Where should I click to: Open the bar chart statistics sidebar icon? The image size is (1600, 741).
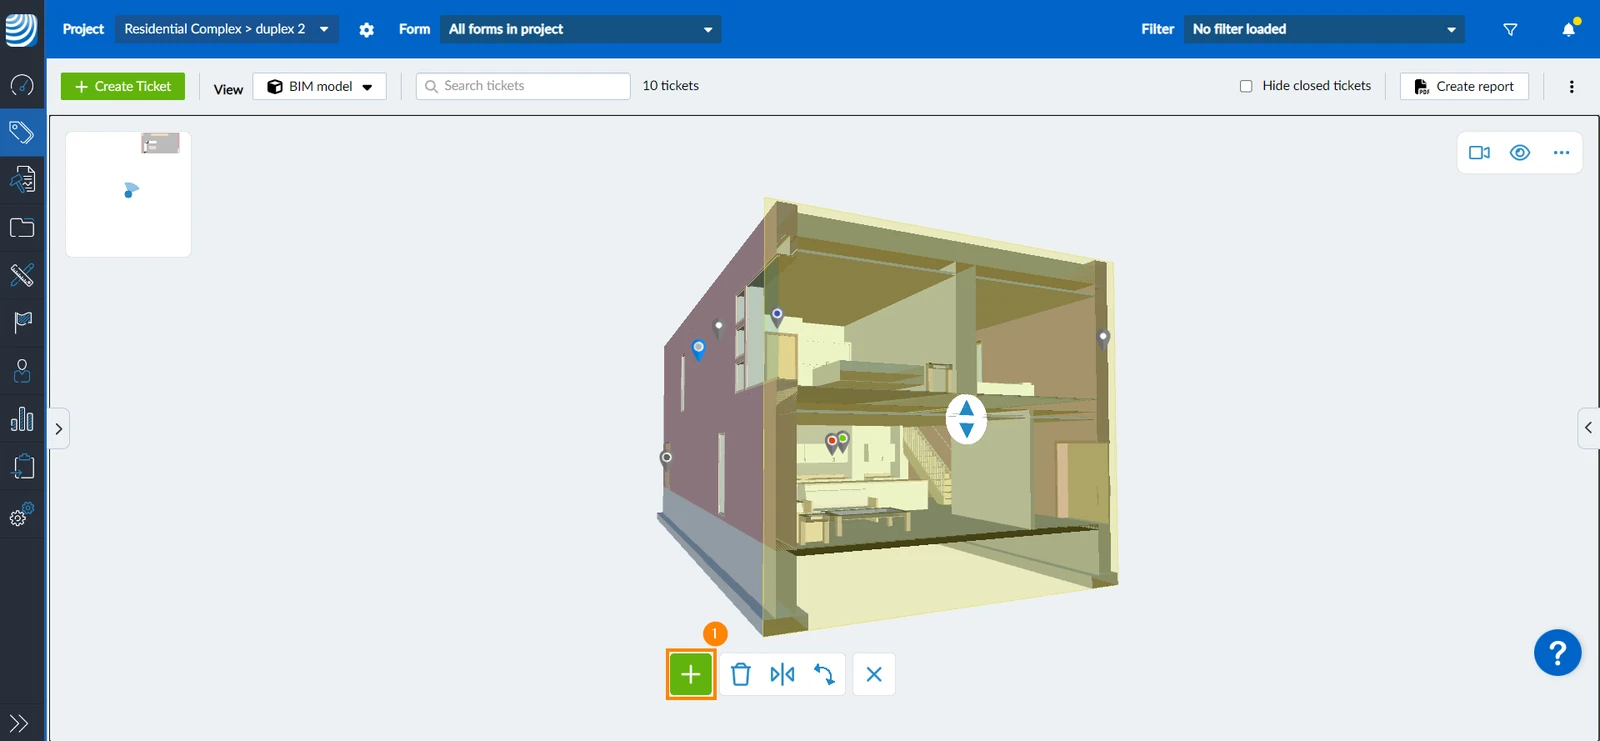(x=22, y=419)
